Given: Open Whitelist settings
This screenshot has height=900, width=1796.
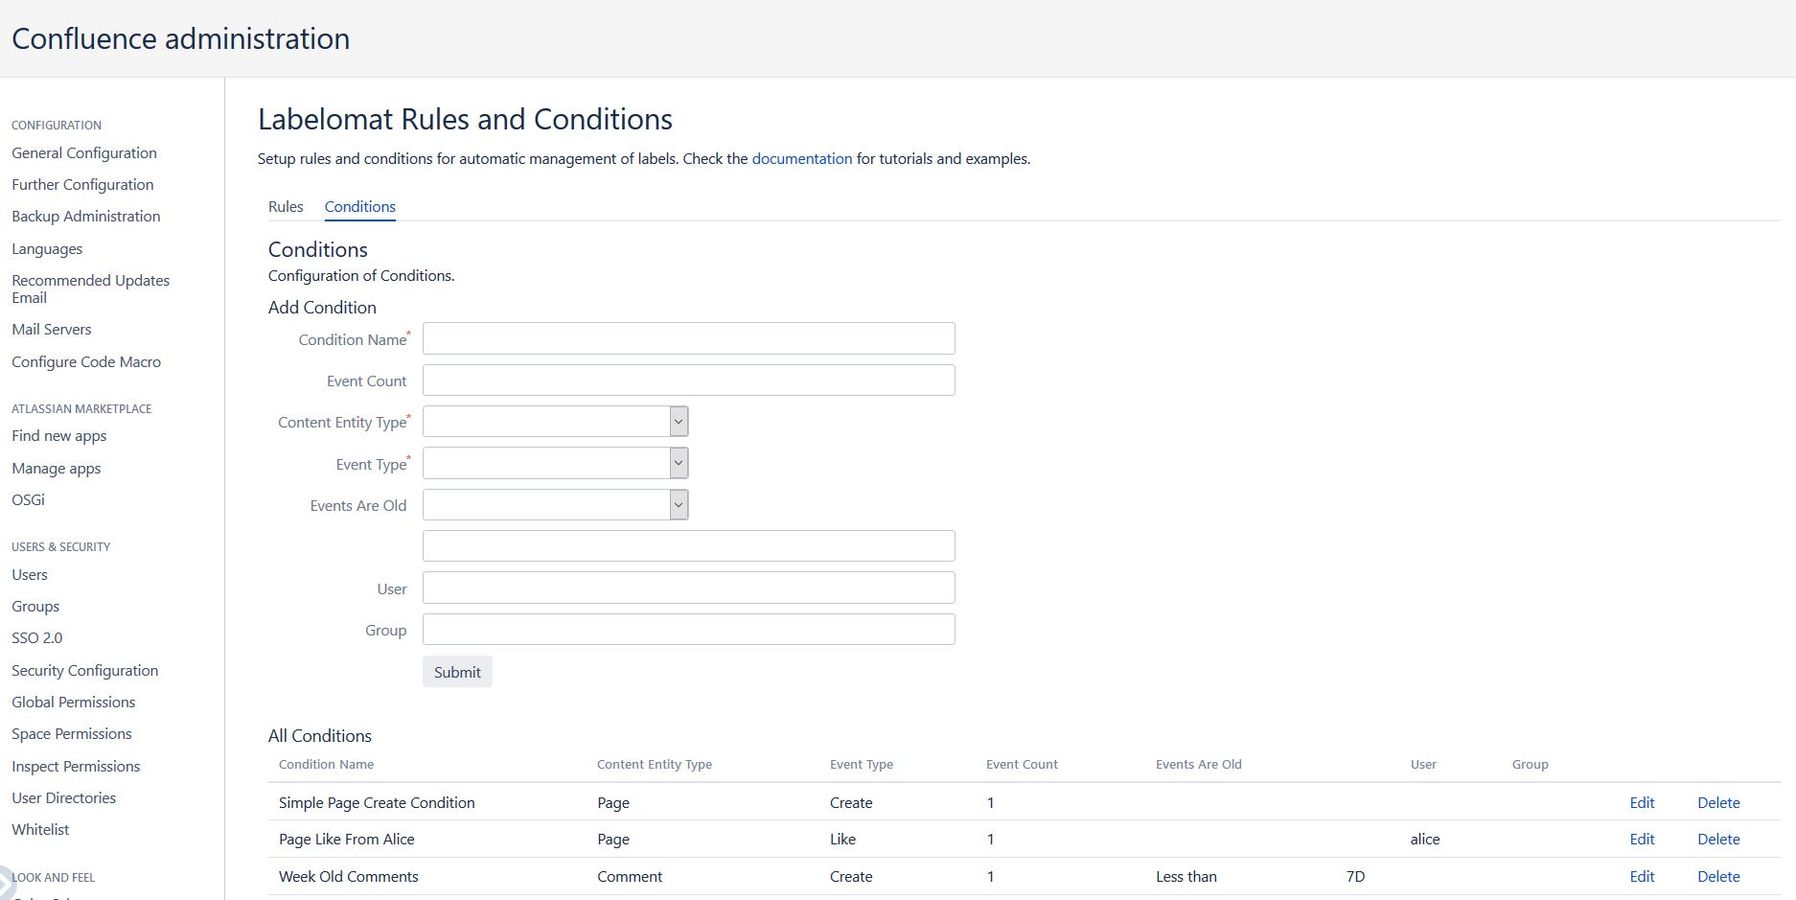Looking at the screenshot, I should pos(40,830).
